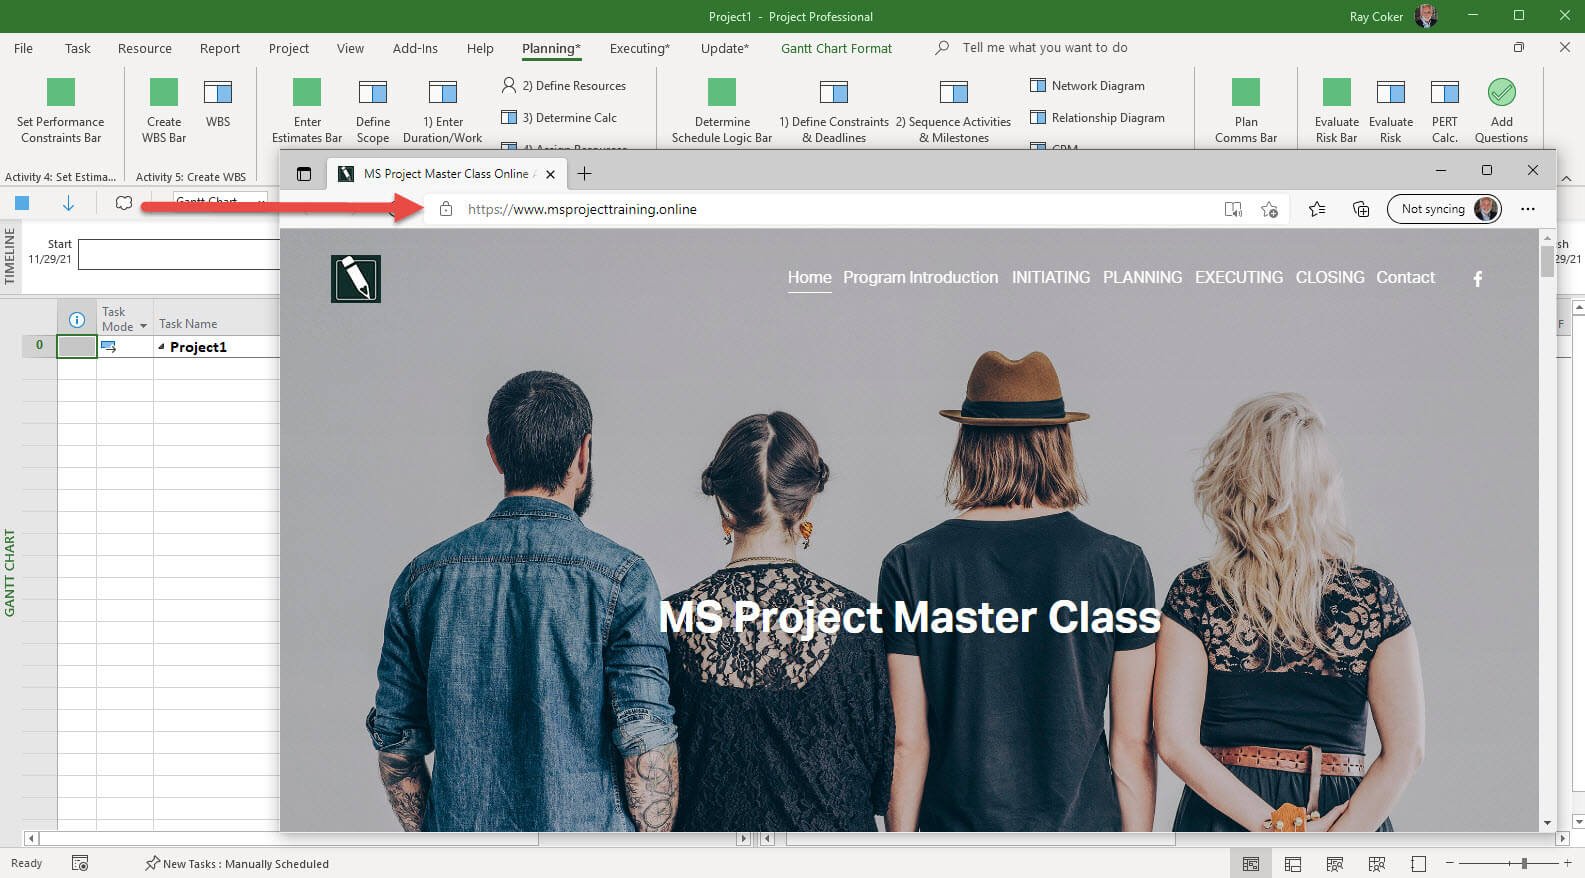
Task: Open the Create WBS Bar button
Action: click(x=164, y=111)
